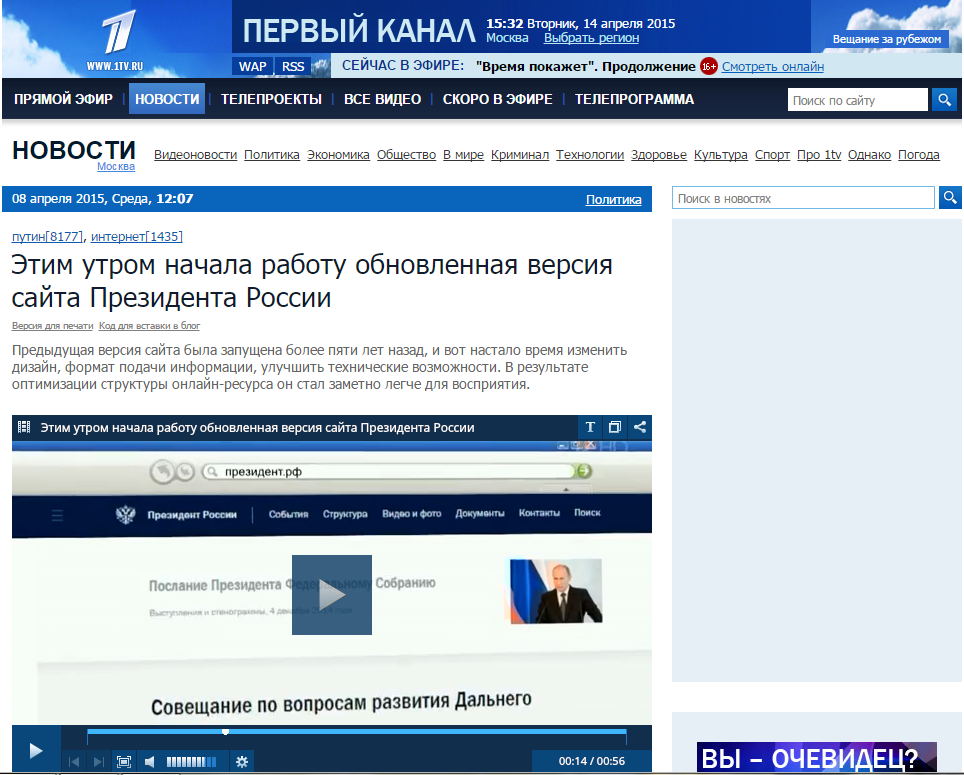Open the 'Версия для печати' link
This screenshot has width=964, height=775.
click(52, 326)
